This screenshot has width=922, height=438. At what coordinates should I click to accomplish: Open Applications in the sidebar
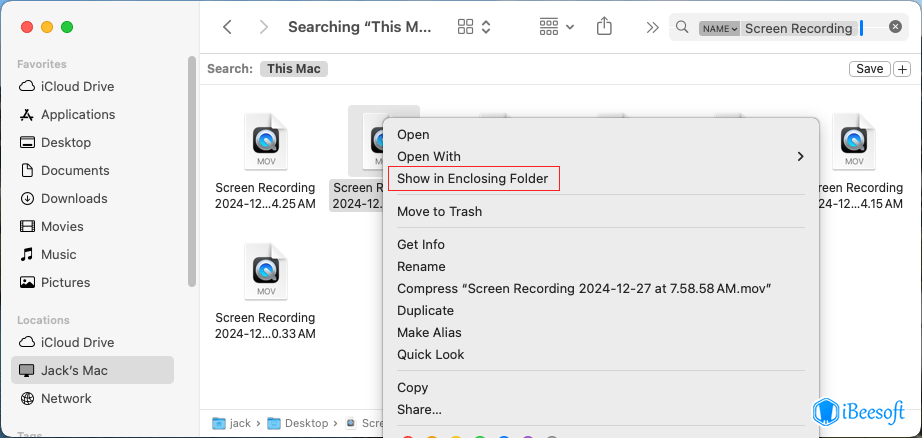tap(77, 115)
